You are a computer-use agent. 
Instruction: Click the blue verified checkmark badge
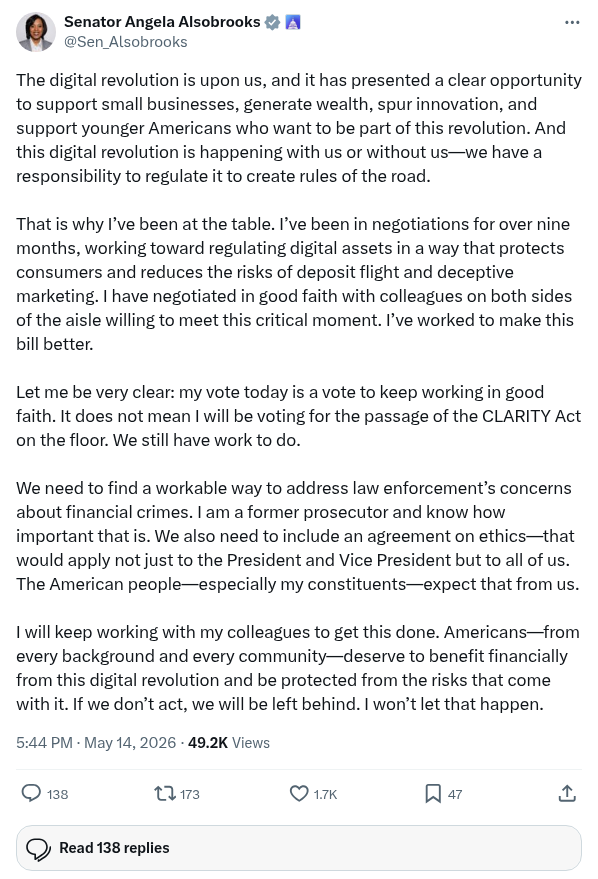coord(272,22)
